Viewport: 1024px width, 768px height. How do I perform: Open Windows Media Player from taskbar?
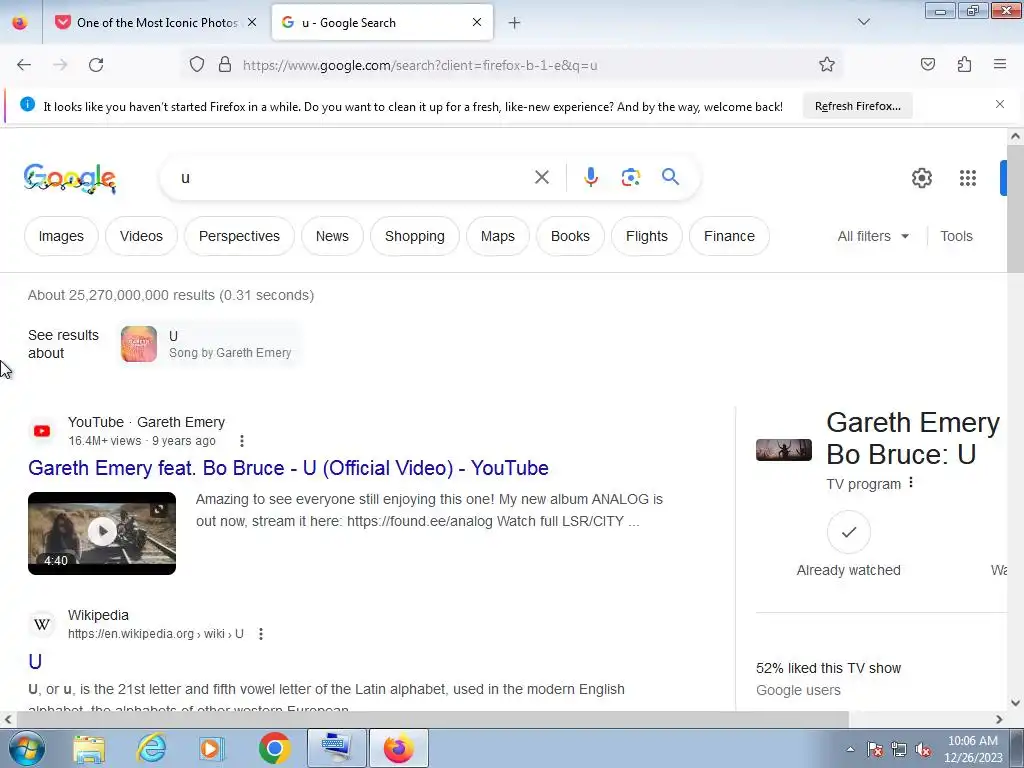212,748
